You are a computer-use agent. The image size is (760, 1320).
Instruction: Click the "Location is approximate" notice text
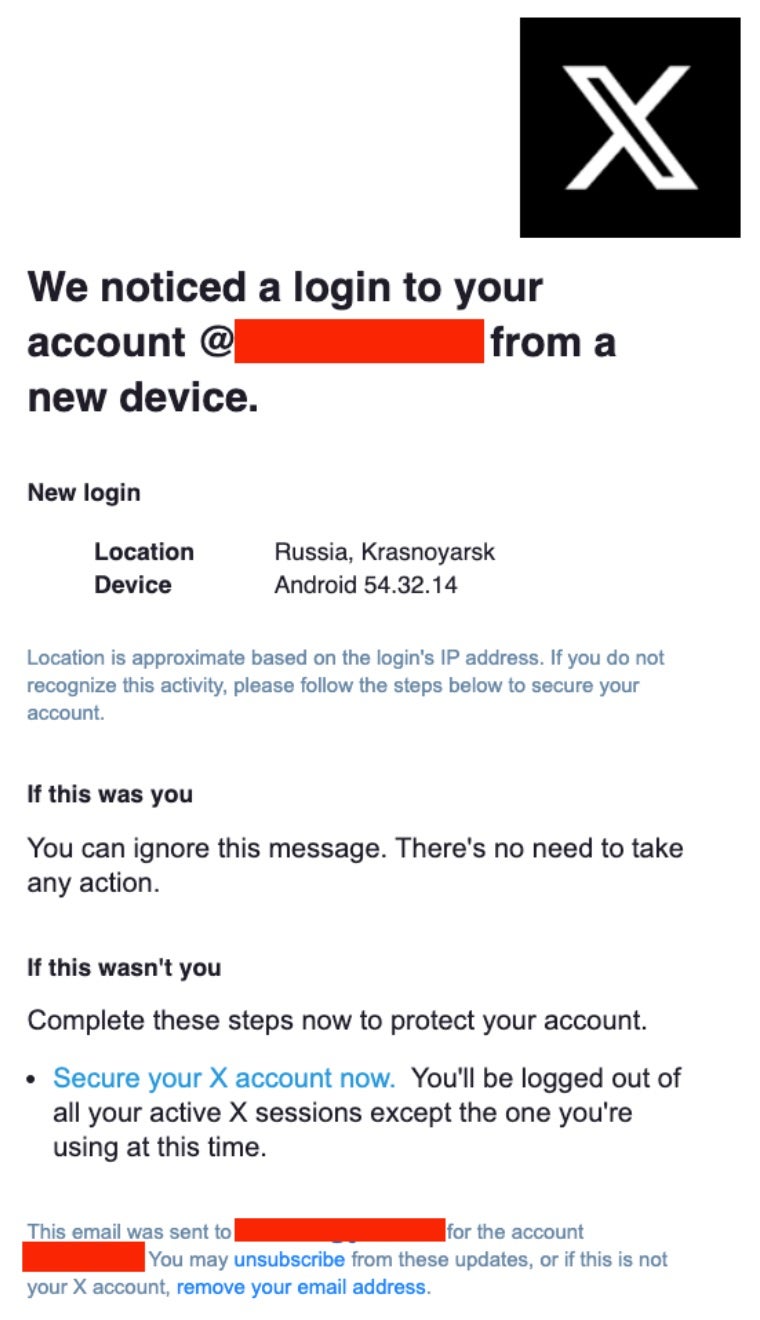(345, 686)
